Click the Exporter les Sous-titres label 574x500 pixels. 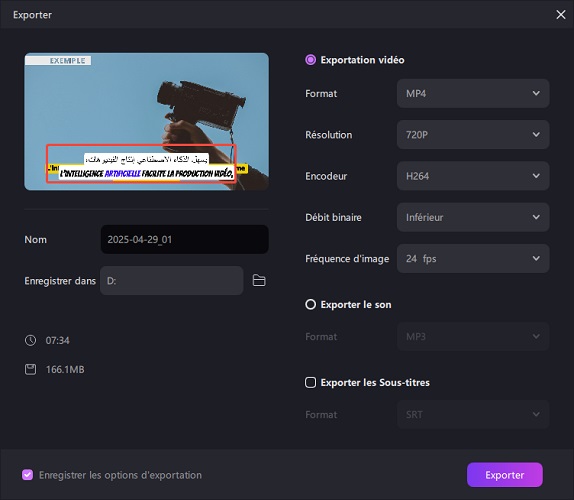[375, 383]
